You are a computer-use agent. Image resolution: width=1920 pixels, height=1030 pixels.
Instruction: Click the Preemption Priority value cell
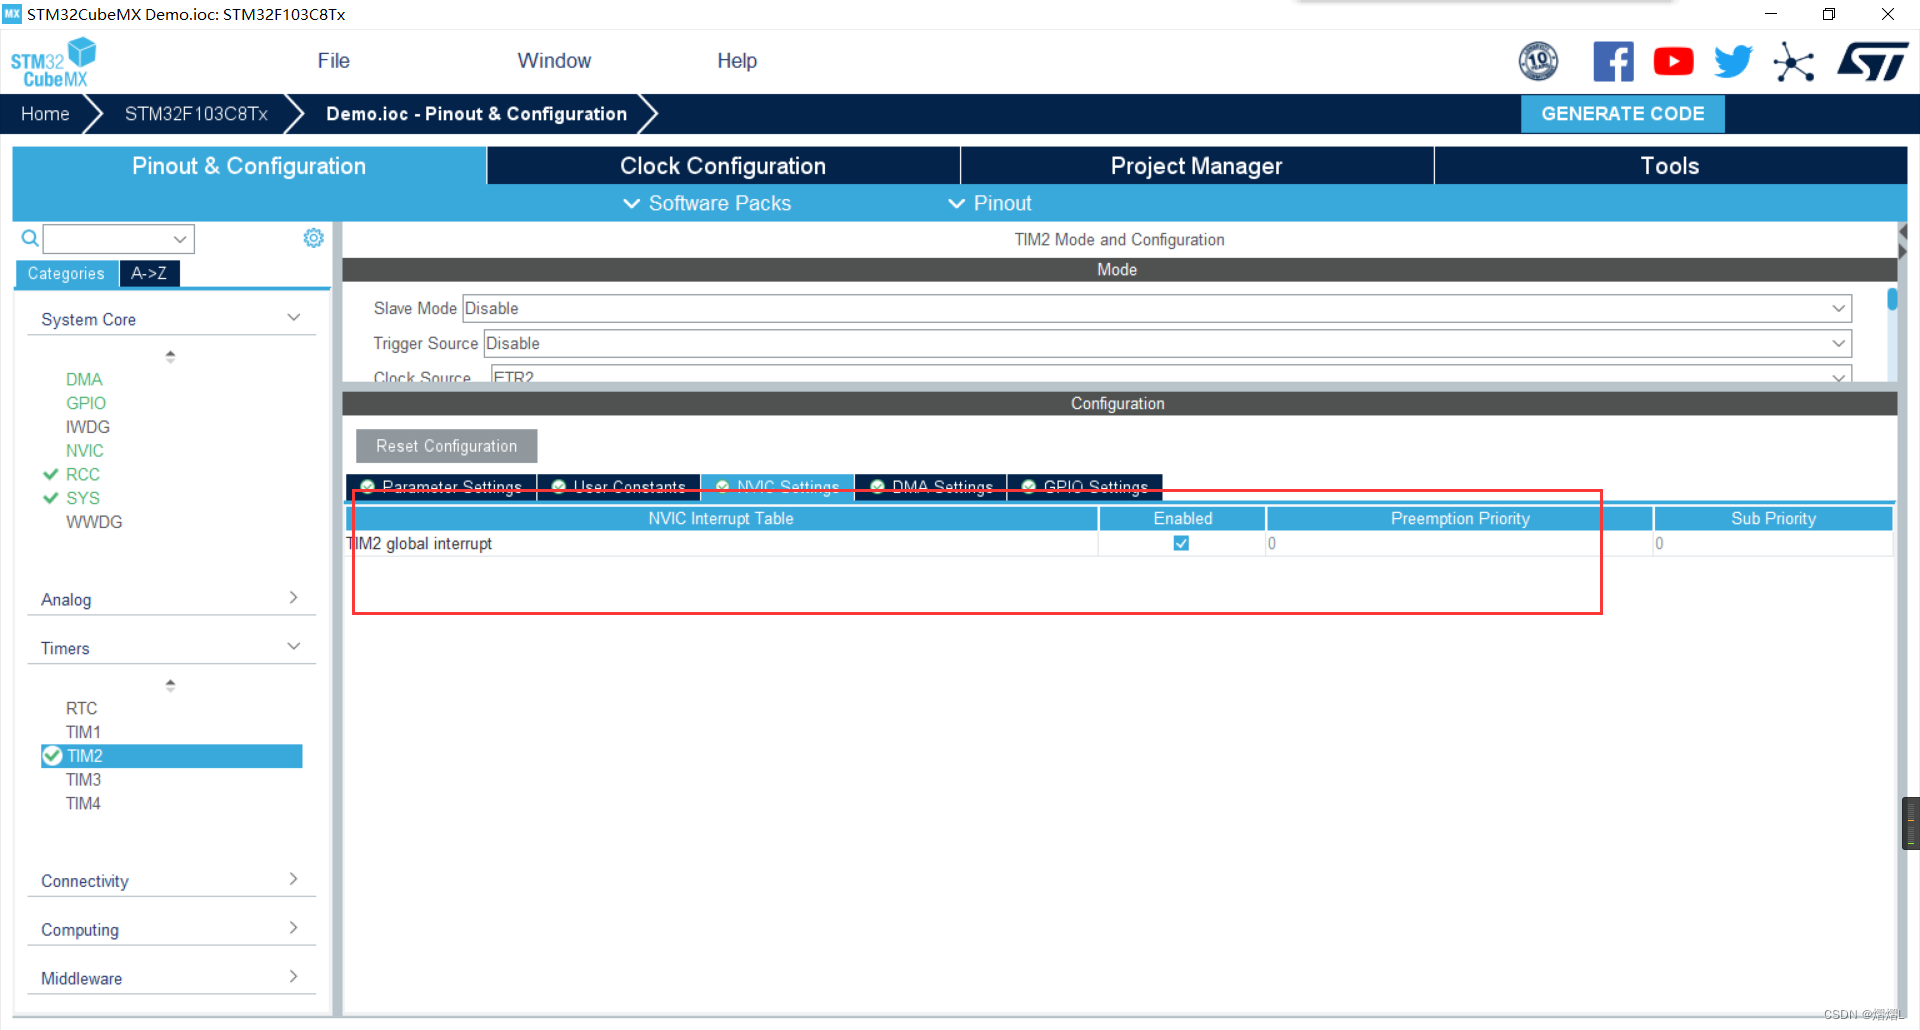pyautogui.click(x=1459, y=543)
